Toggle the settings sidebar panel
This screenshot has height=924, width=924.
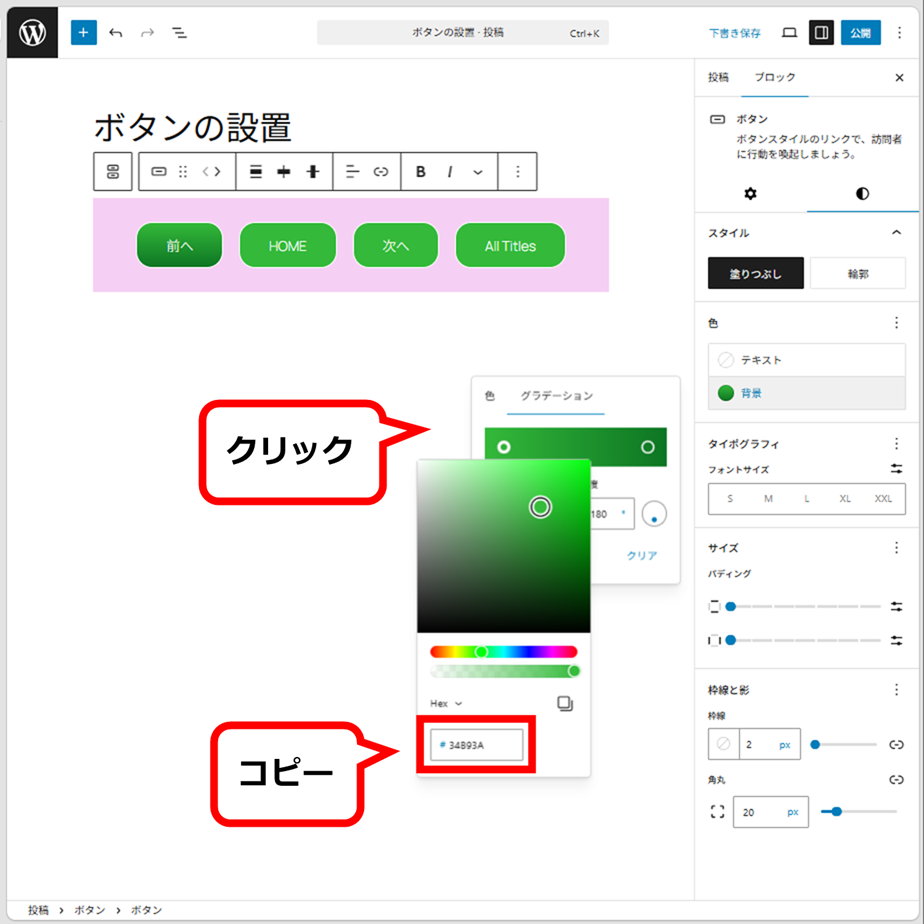pyautogui.click(x=821, y=33)
